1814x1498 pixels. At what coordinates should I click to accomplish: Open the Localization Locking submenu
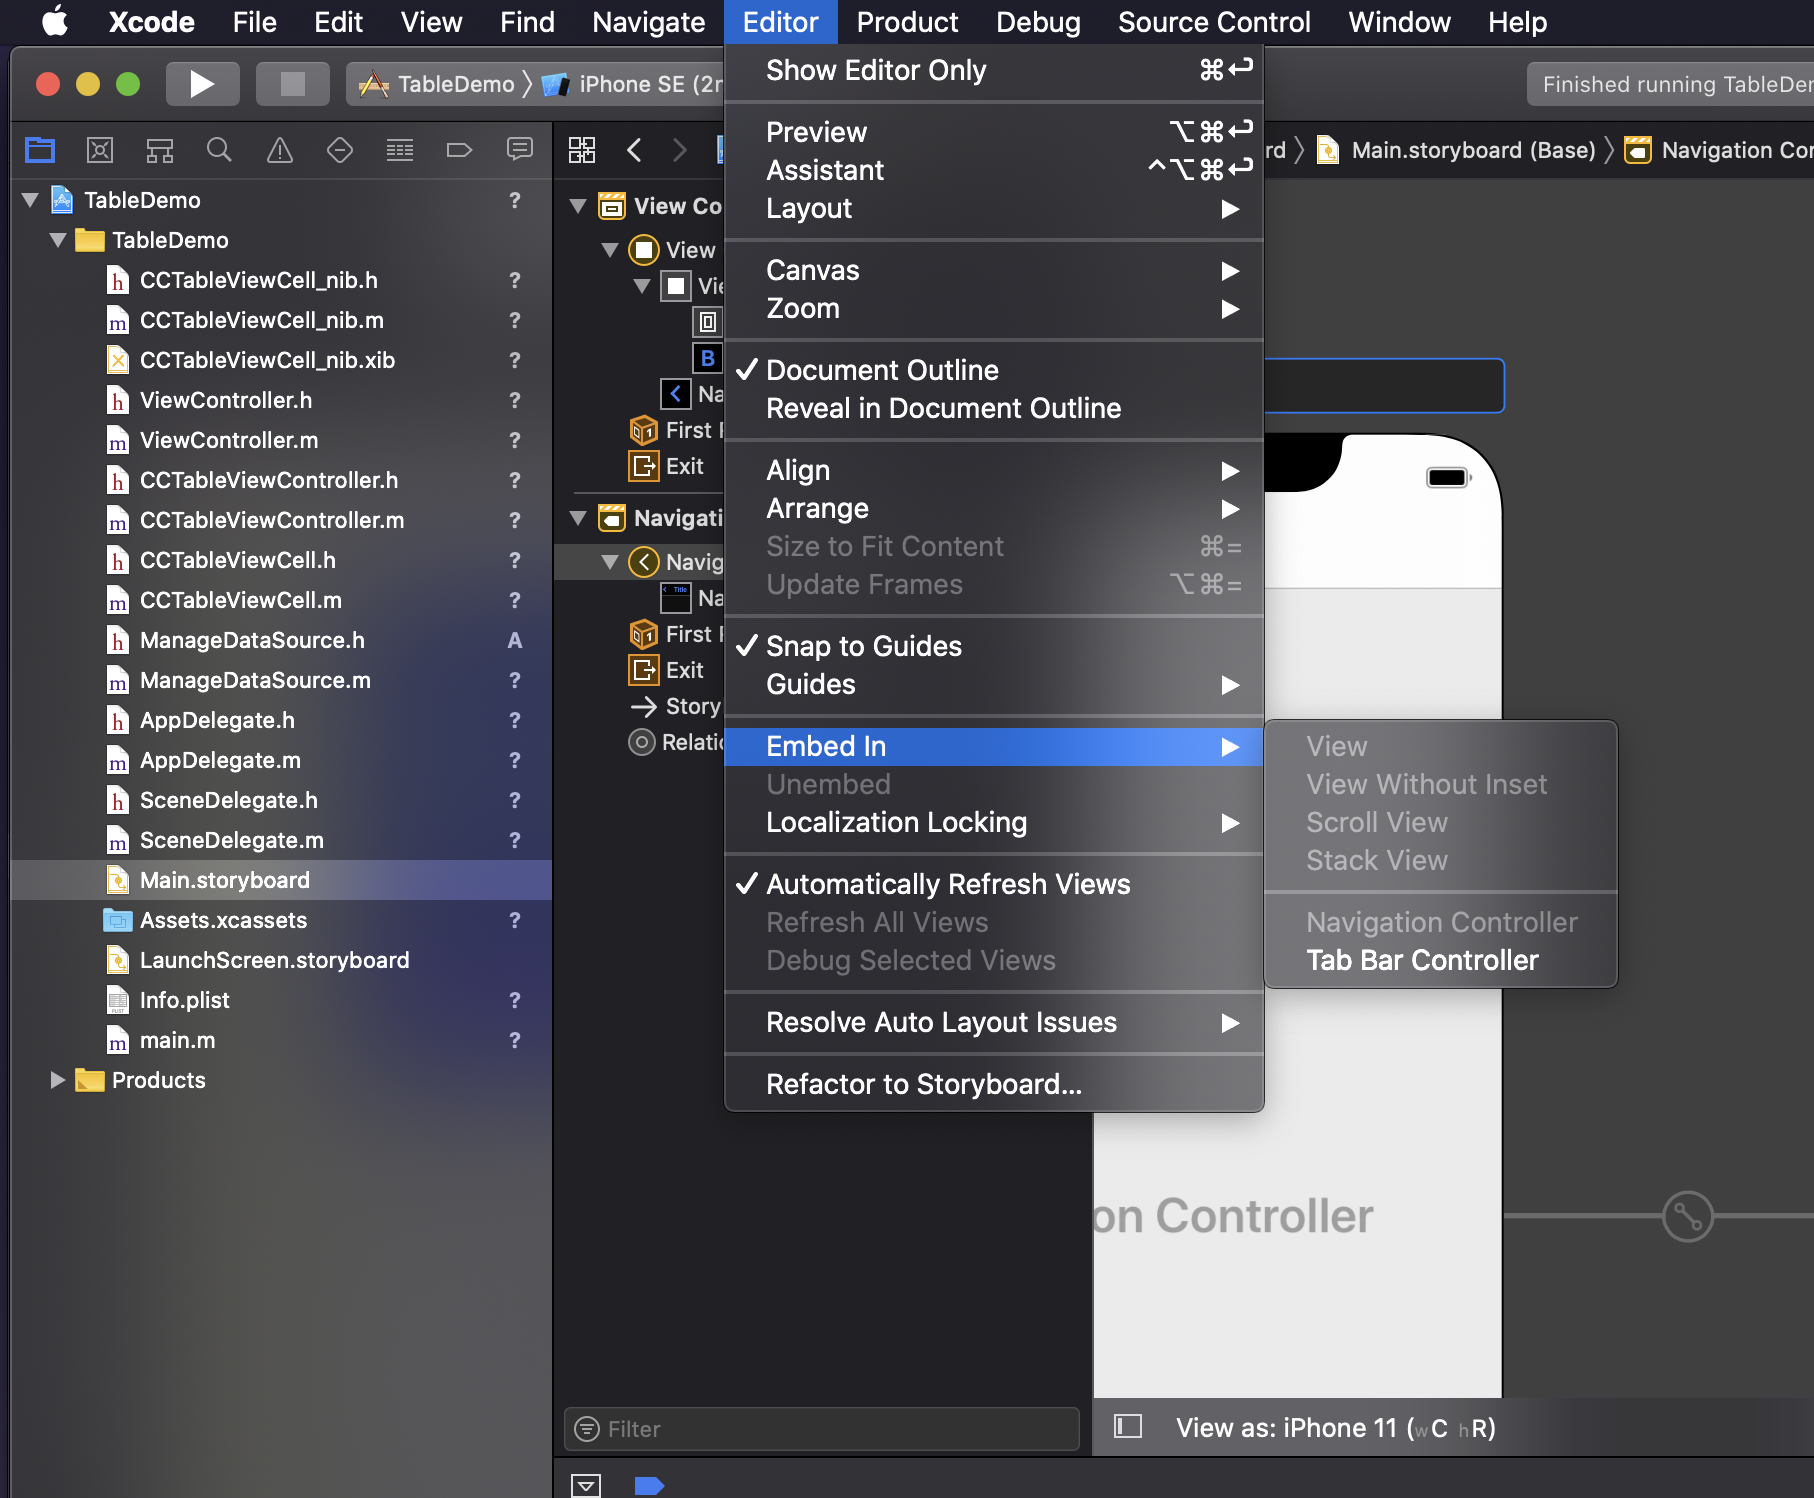[x=993, y=822]
